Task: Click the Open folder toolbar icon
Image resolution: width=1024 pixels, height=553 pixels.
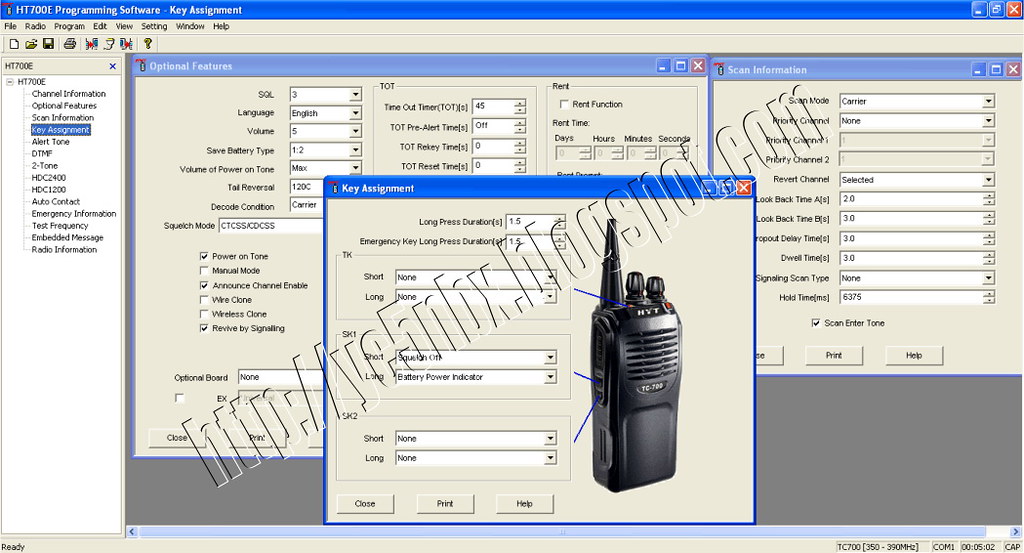Action: [x=31, y=44]
